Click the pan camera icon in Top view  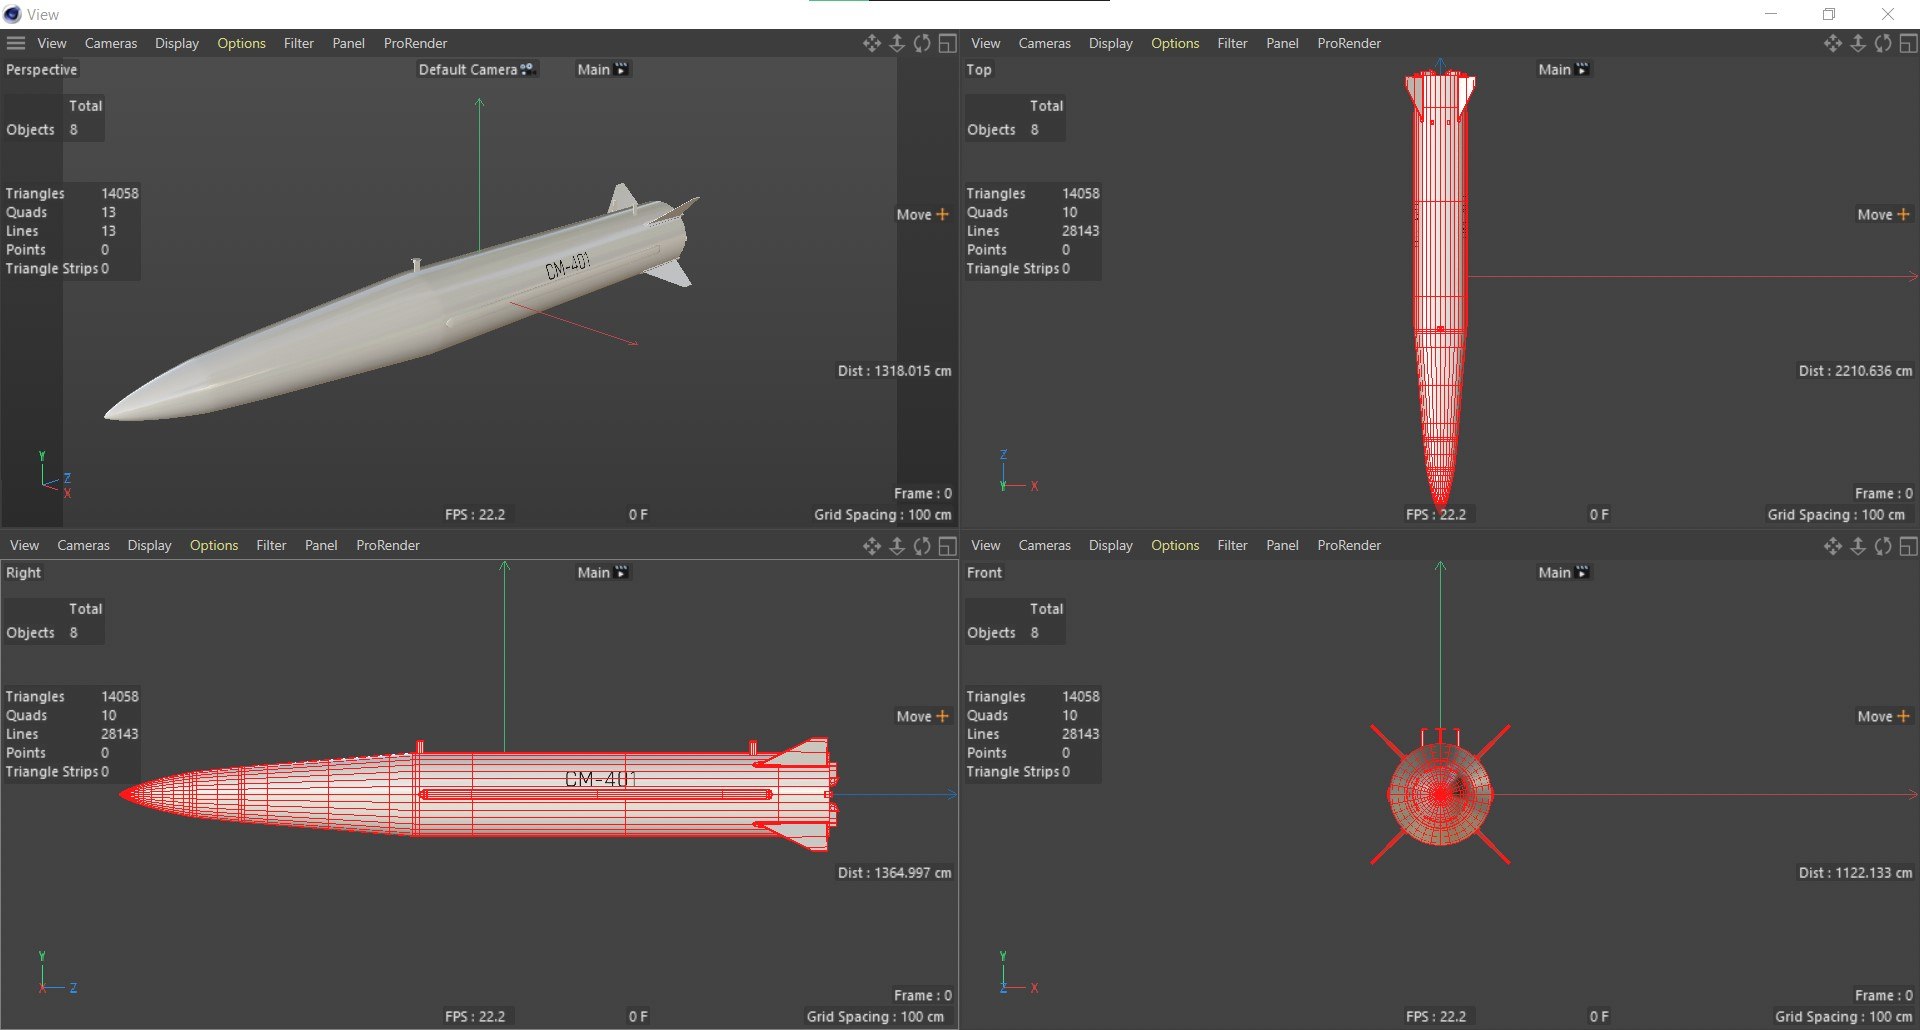(1833, 43)
